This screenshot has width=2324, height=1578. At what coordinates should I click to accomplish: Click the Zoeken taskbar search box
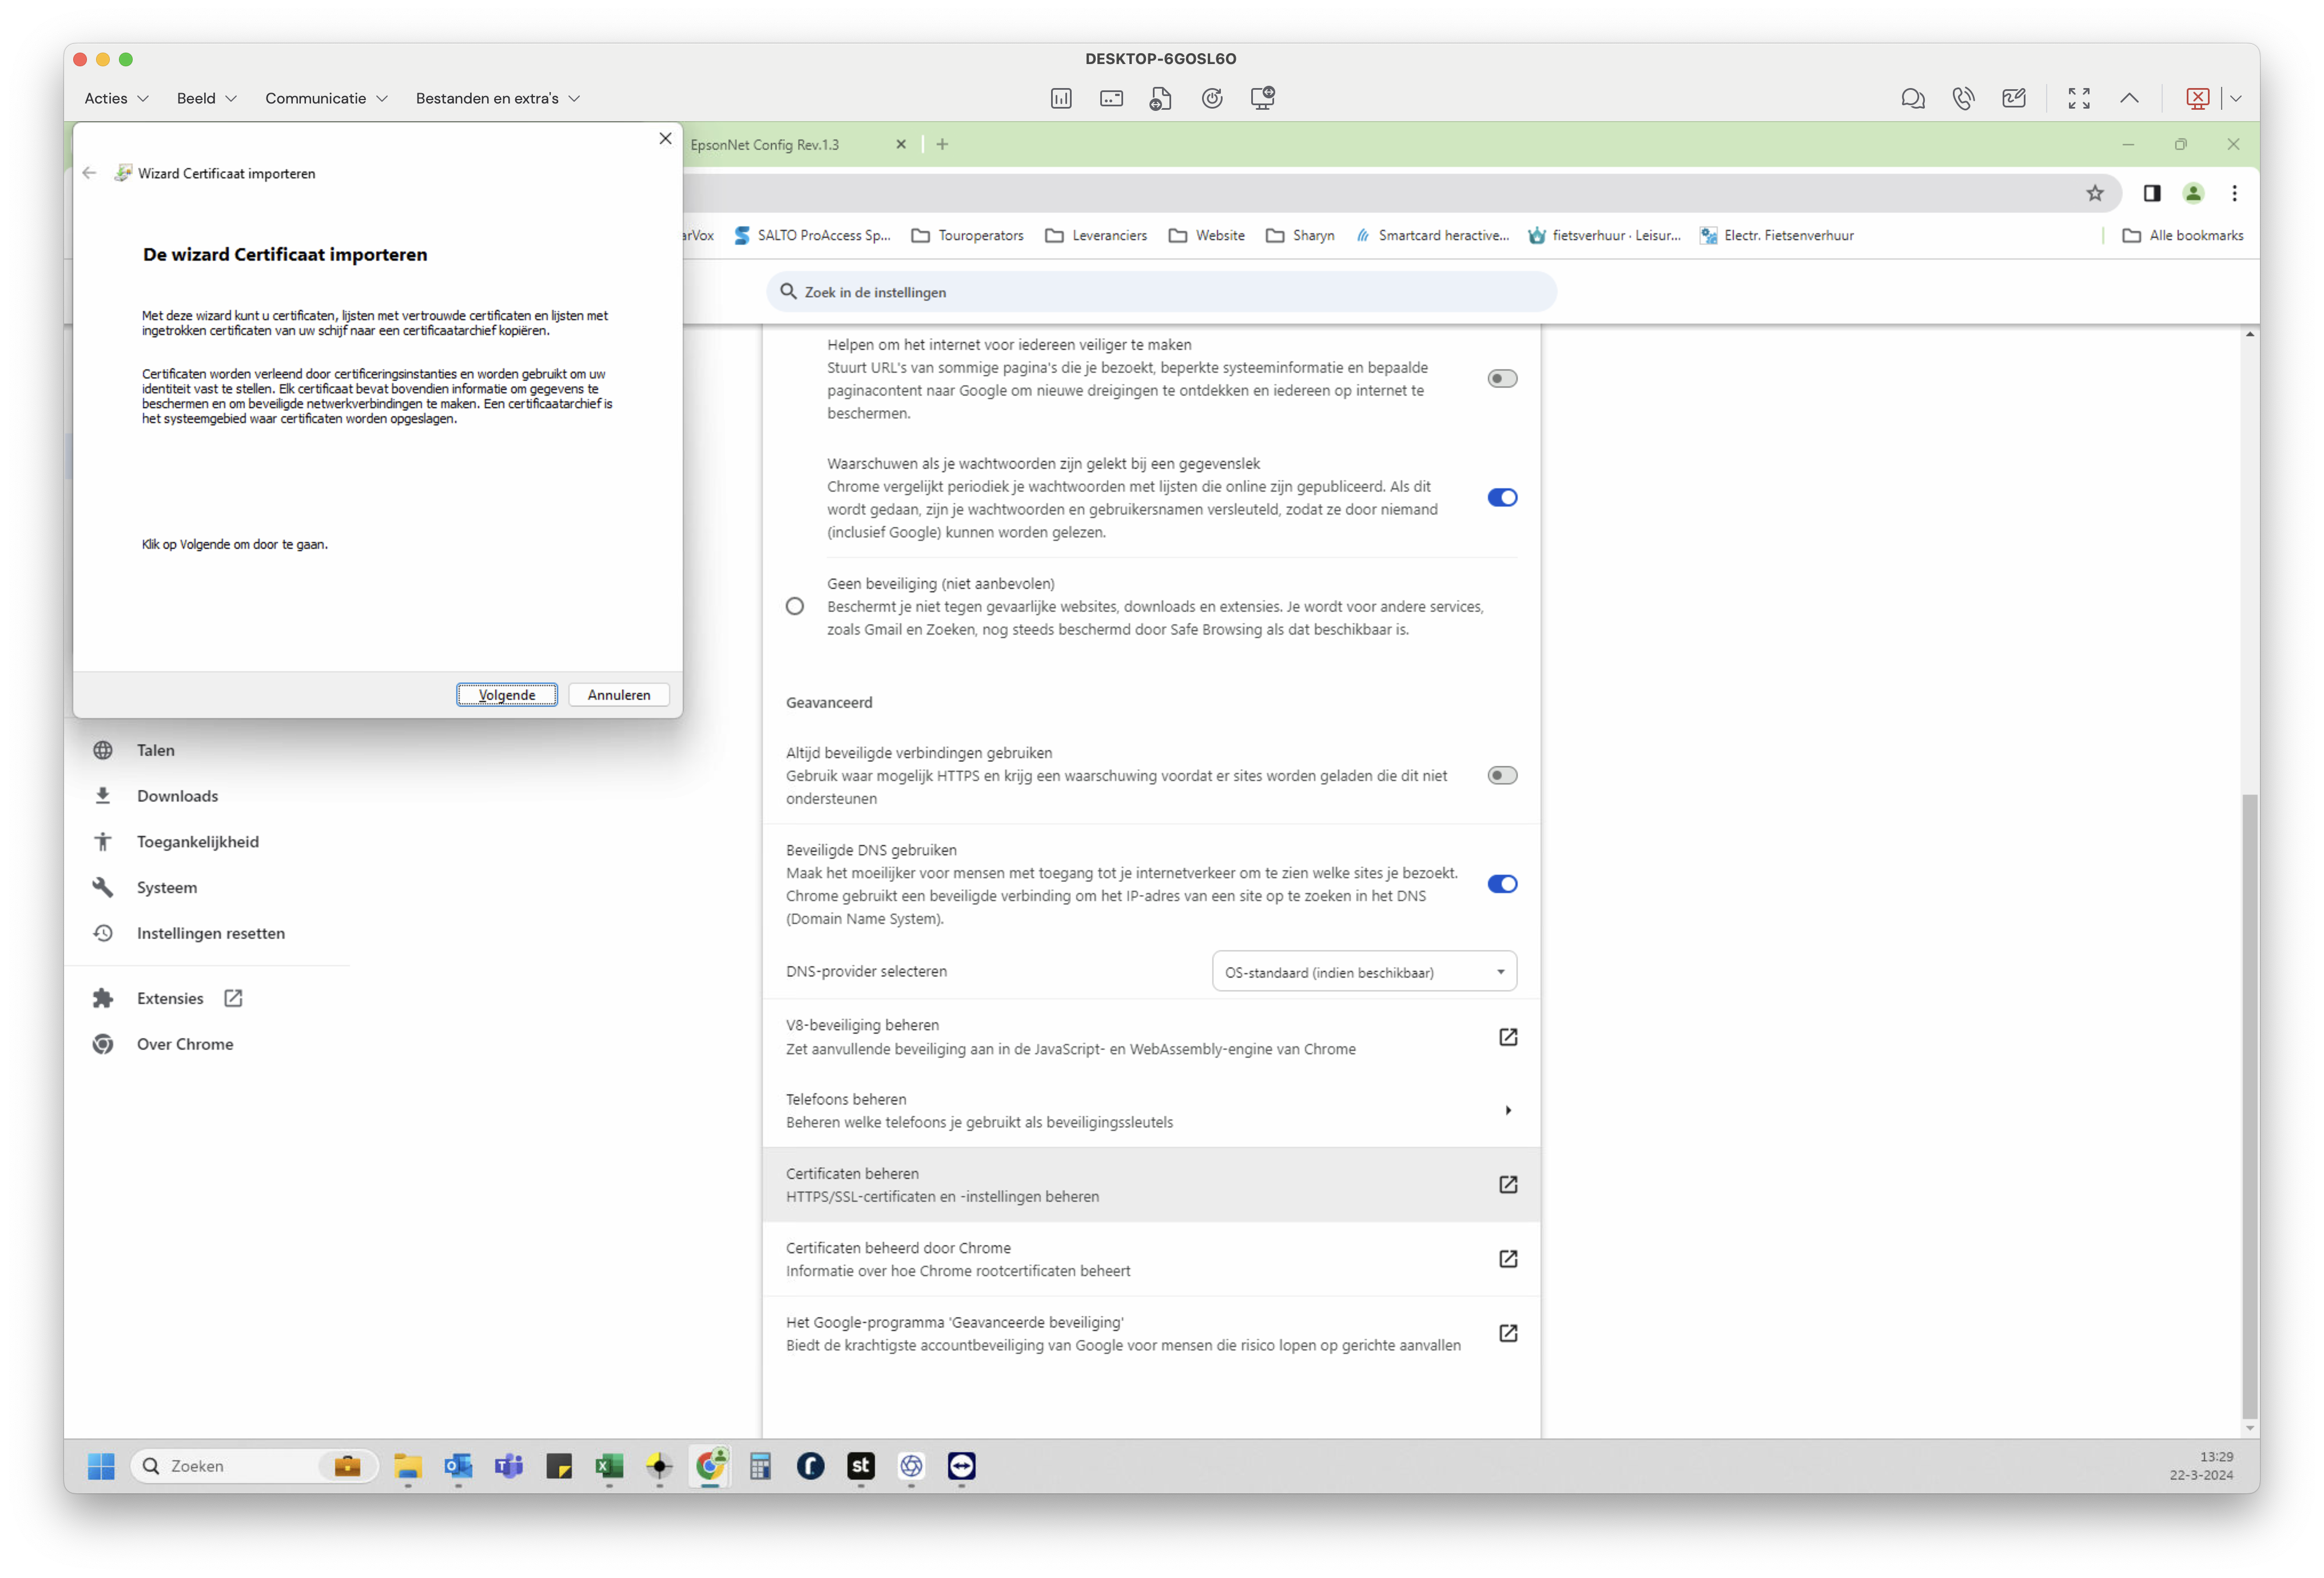[x=254, y=1466]
